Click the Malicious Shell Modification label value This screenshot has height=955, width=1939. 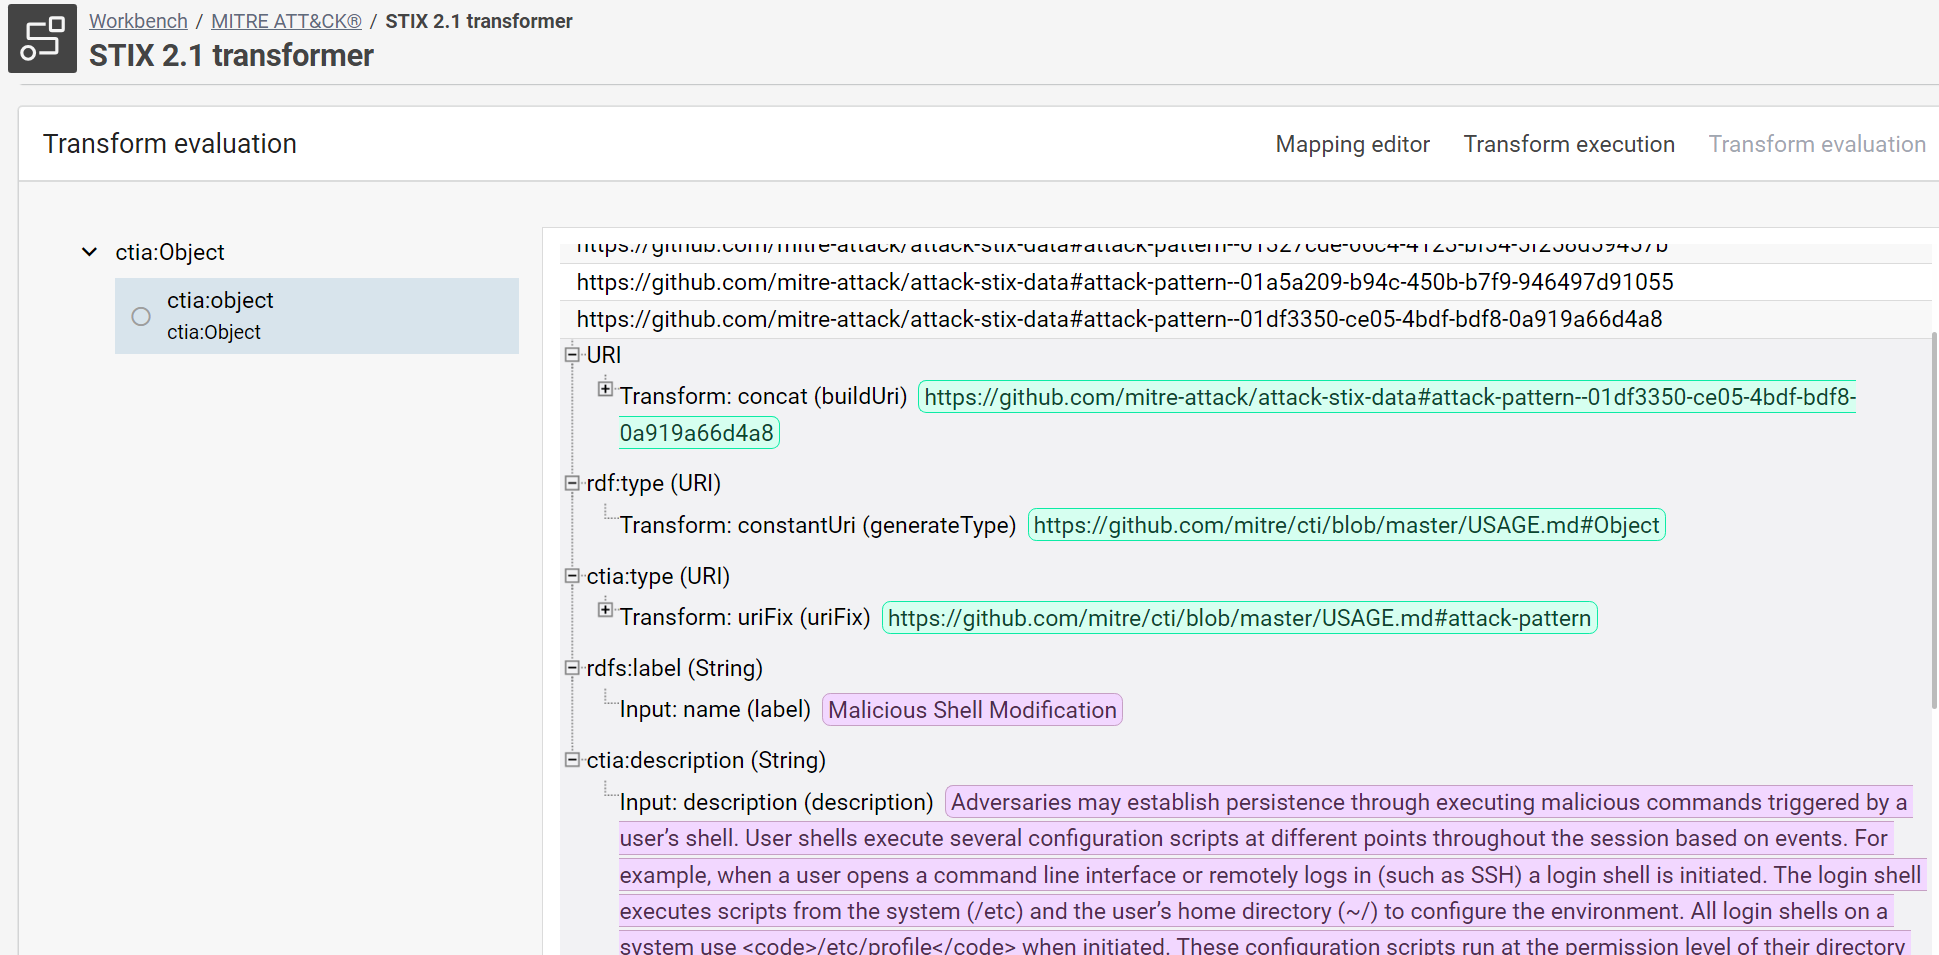point(972,710)
